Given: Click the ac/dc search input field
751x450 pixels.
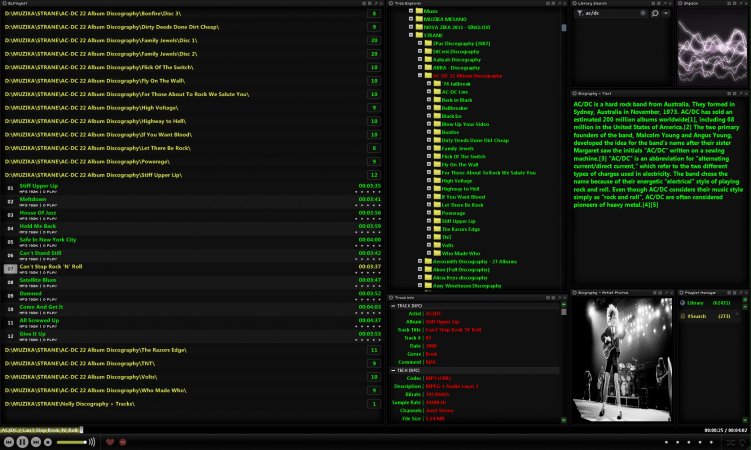Looking at the screenshot, I should pos(612,13).
